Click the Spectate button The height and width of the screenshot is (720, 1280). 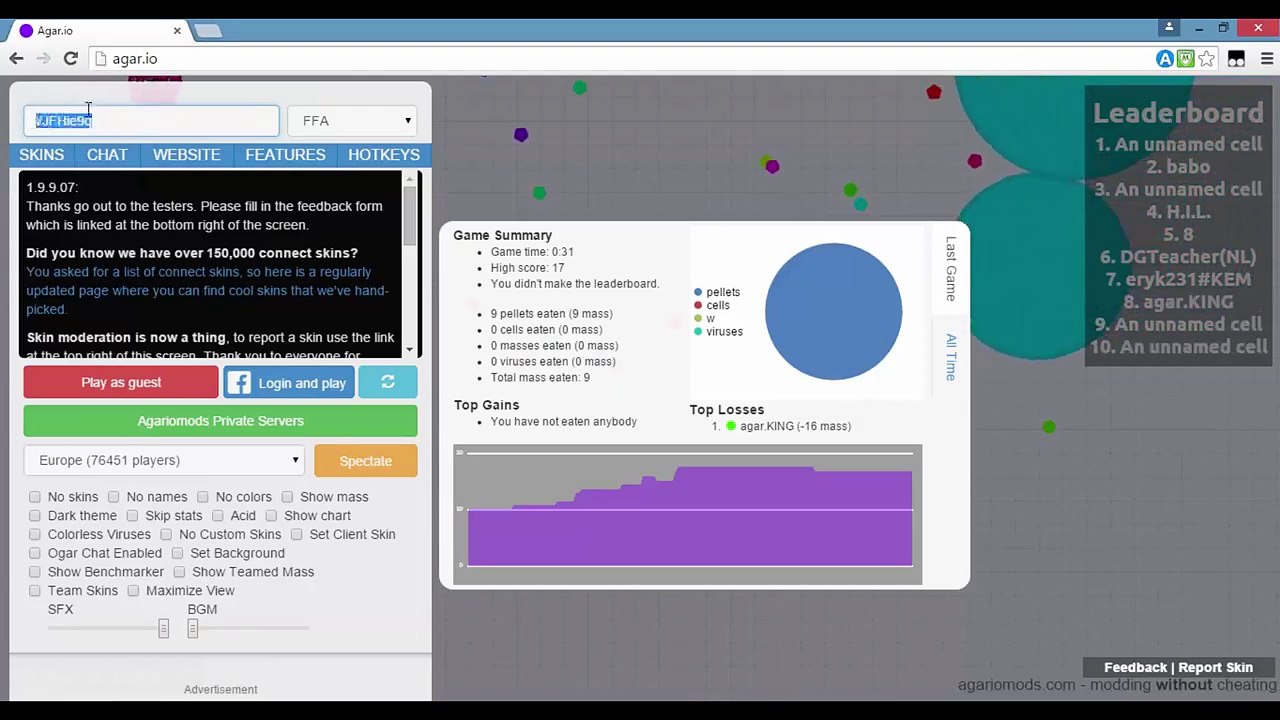pyautogui.click(x=365, y=461)
